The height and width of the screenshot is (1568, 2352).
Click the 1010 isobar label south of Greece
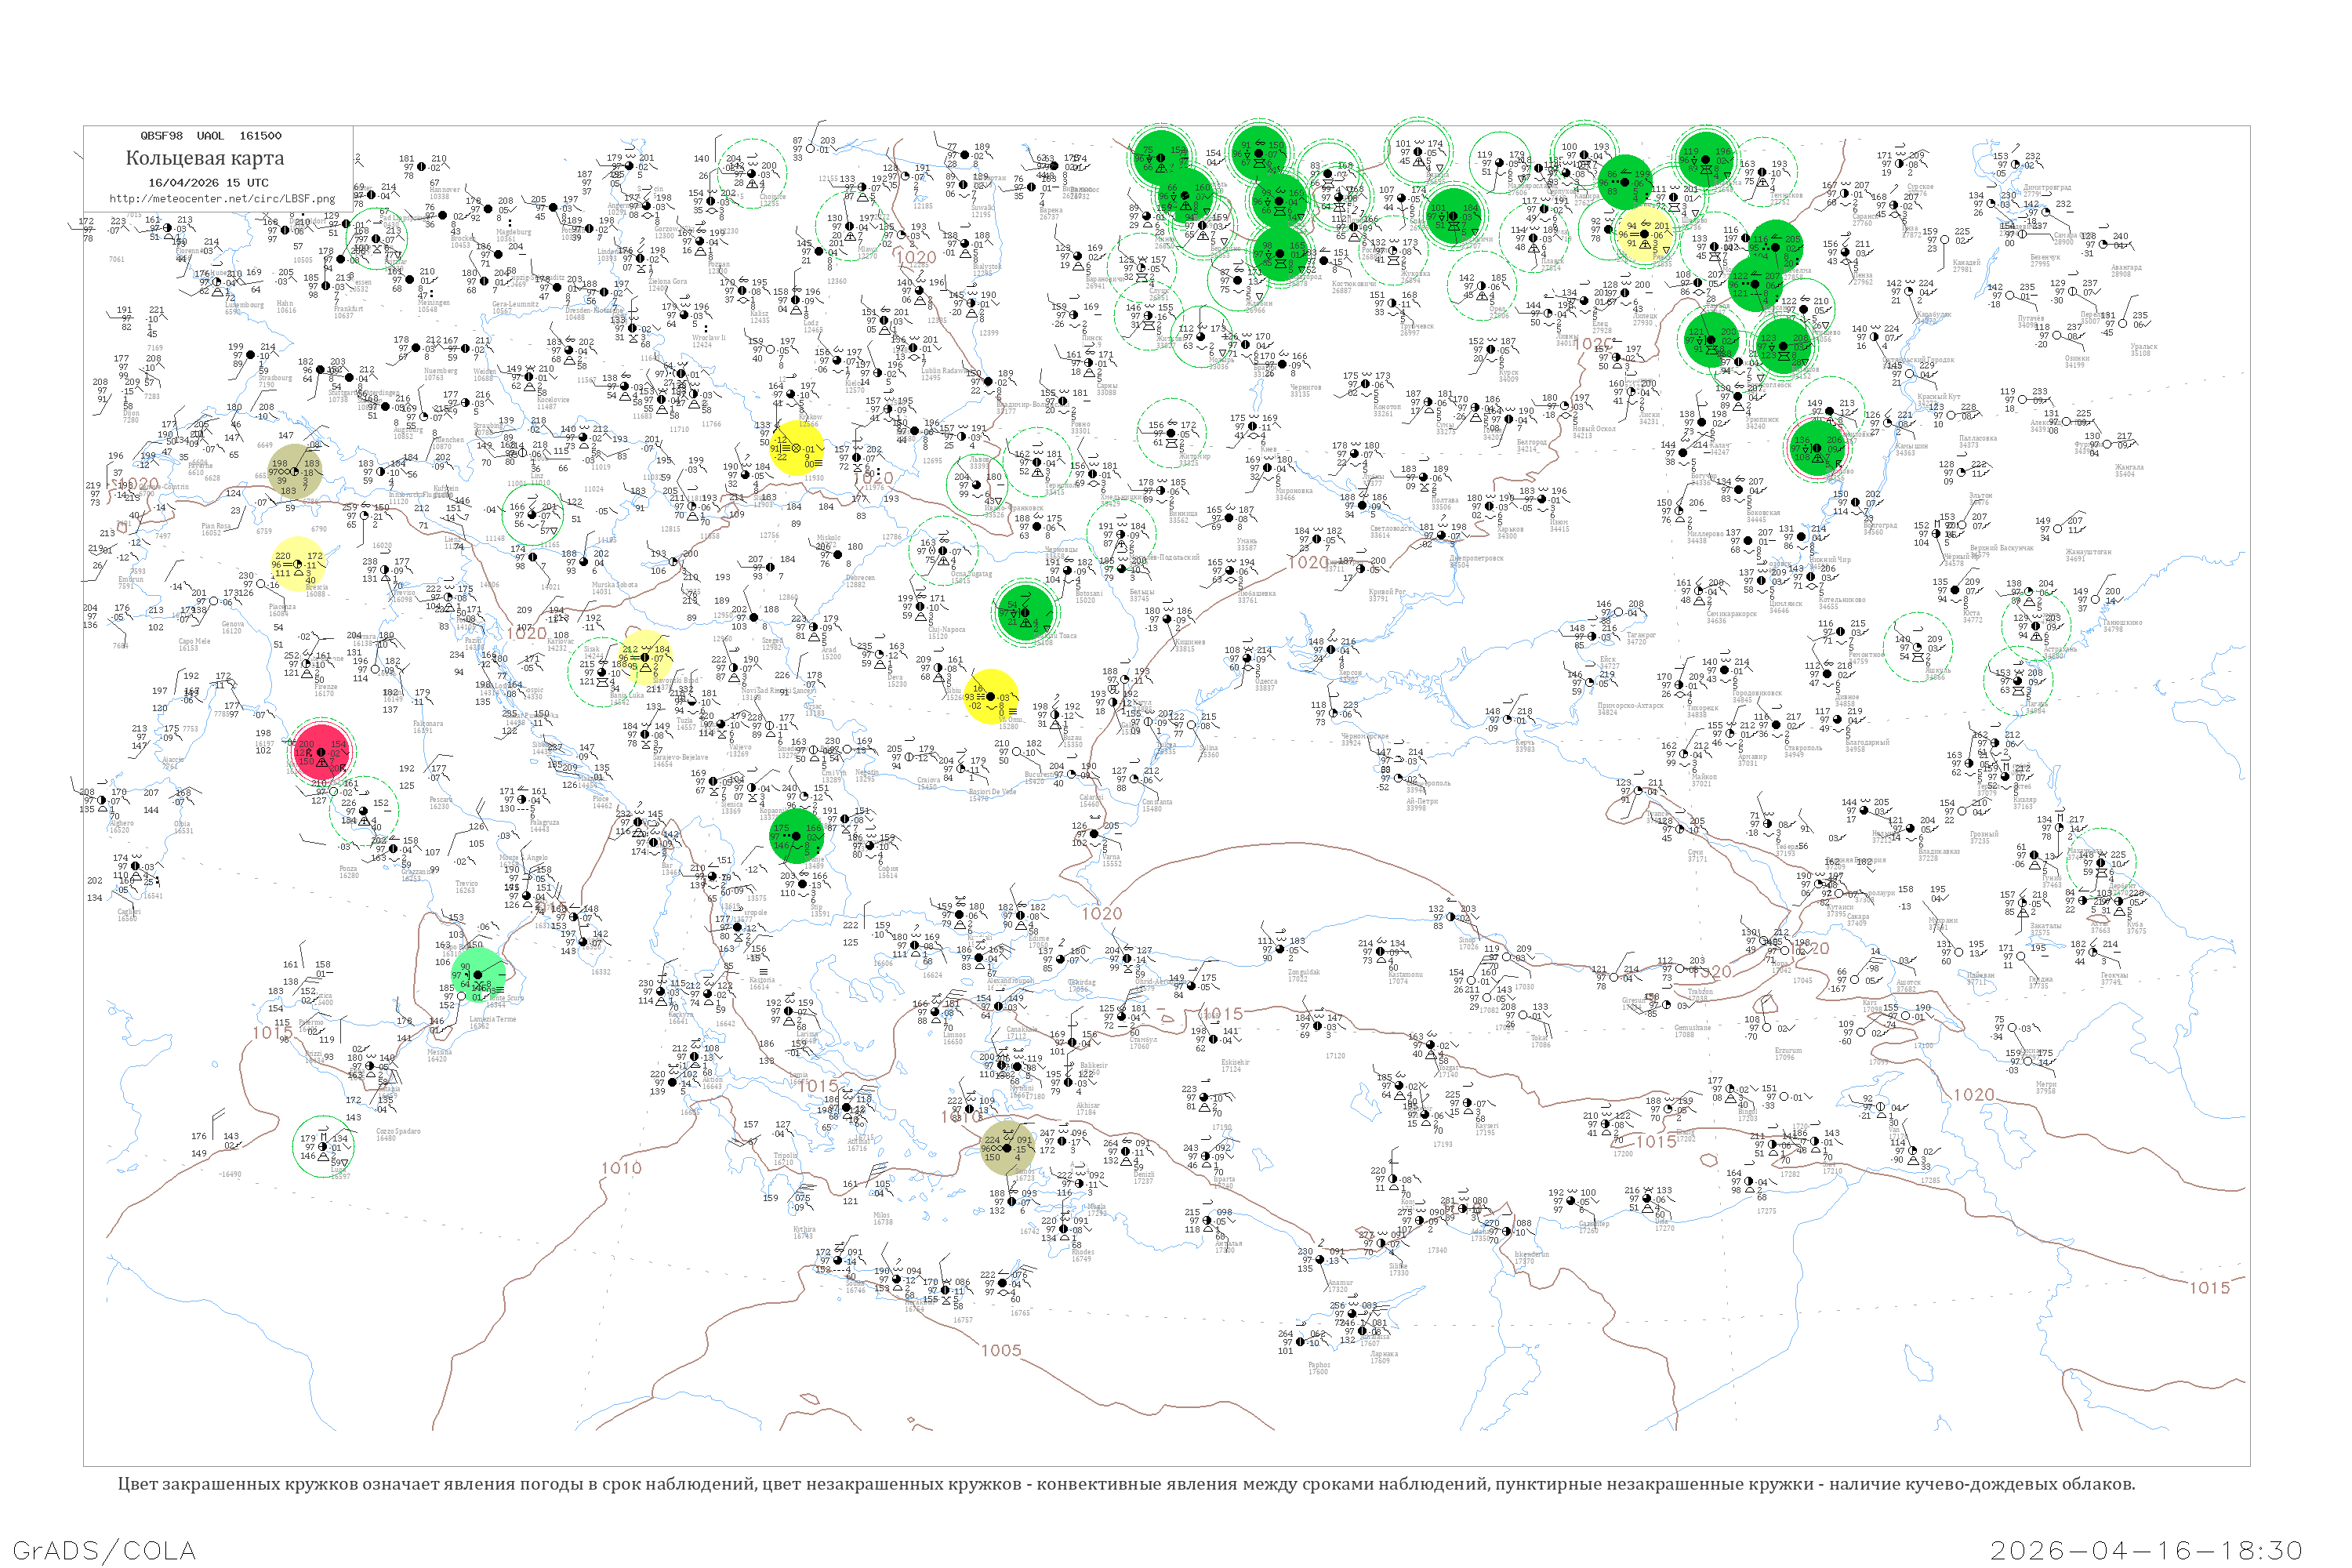[621, 1168]
